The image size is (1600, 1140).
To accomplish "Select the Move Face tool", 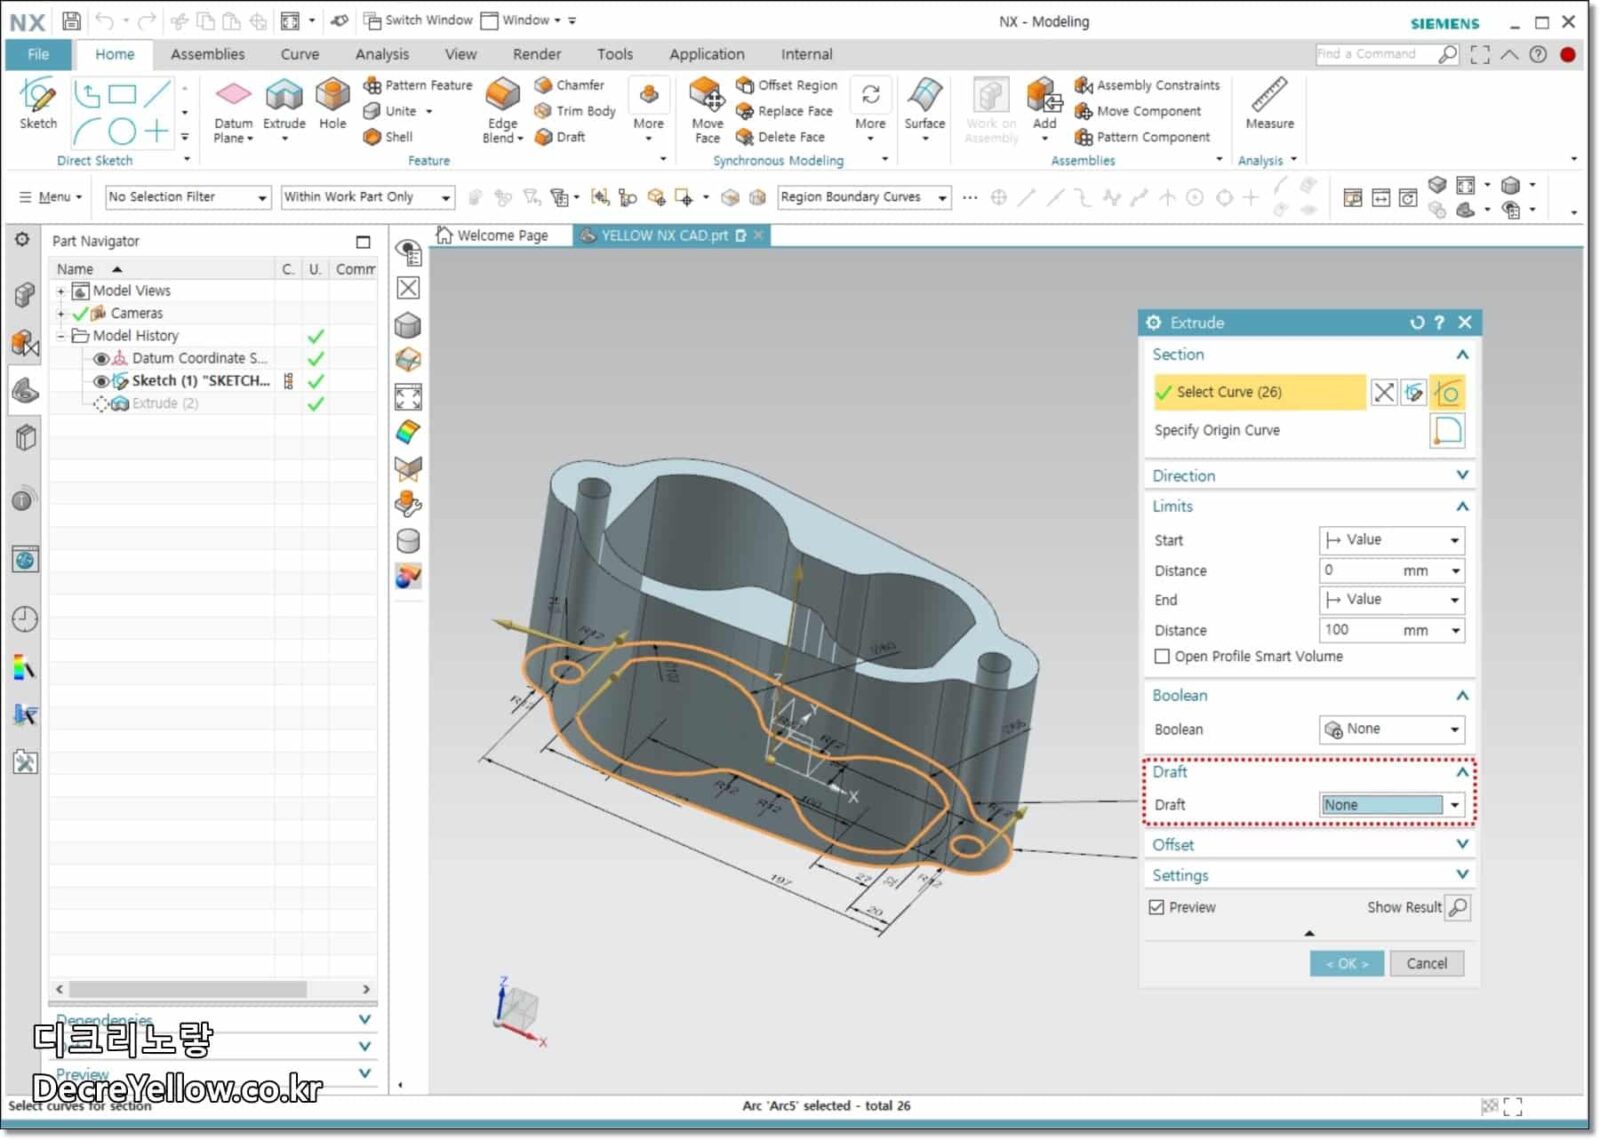I will click(707, 111).
